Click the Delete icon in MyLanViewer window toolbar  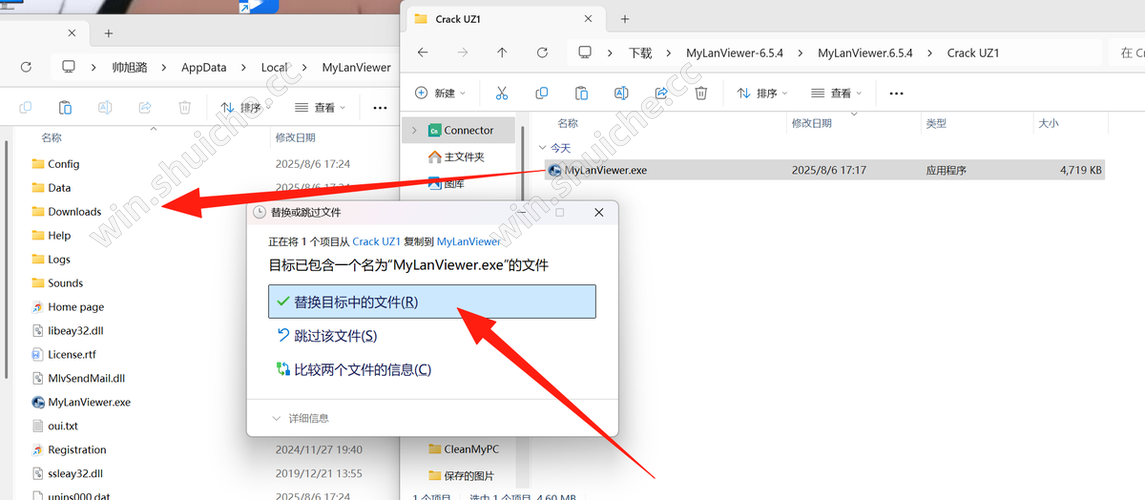tap(184, 107)
